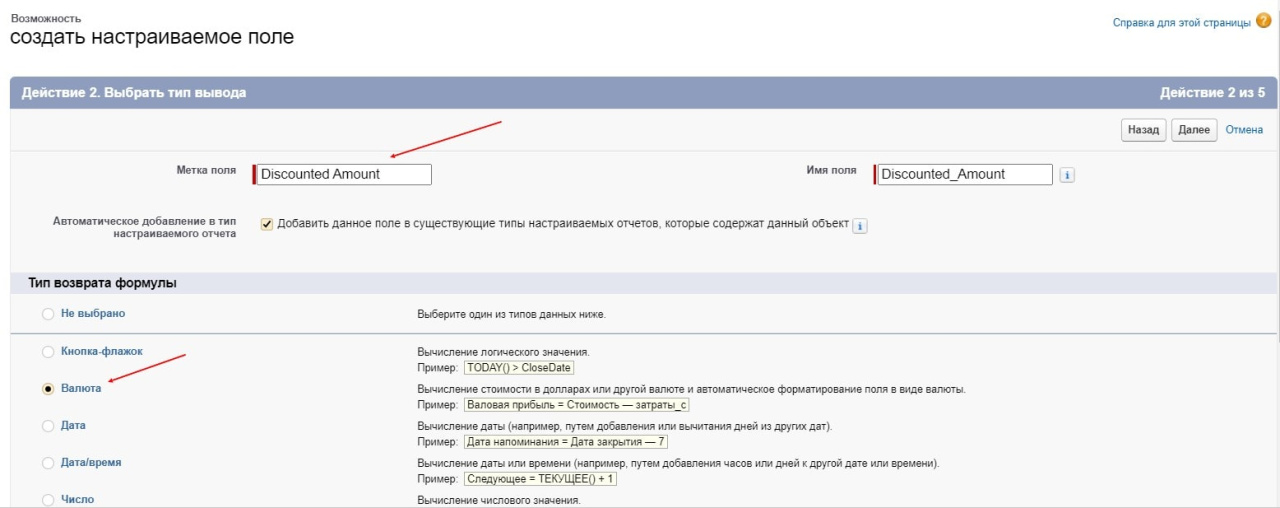Select the Дата/время radio button
Image resolution: width=1280 pixels, height=508 pixels.
(x=48, y=463)
